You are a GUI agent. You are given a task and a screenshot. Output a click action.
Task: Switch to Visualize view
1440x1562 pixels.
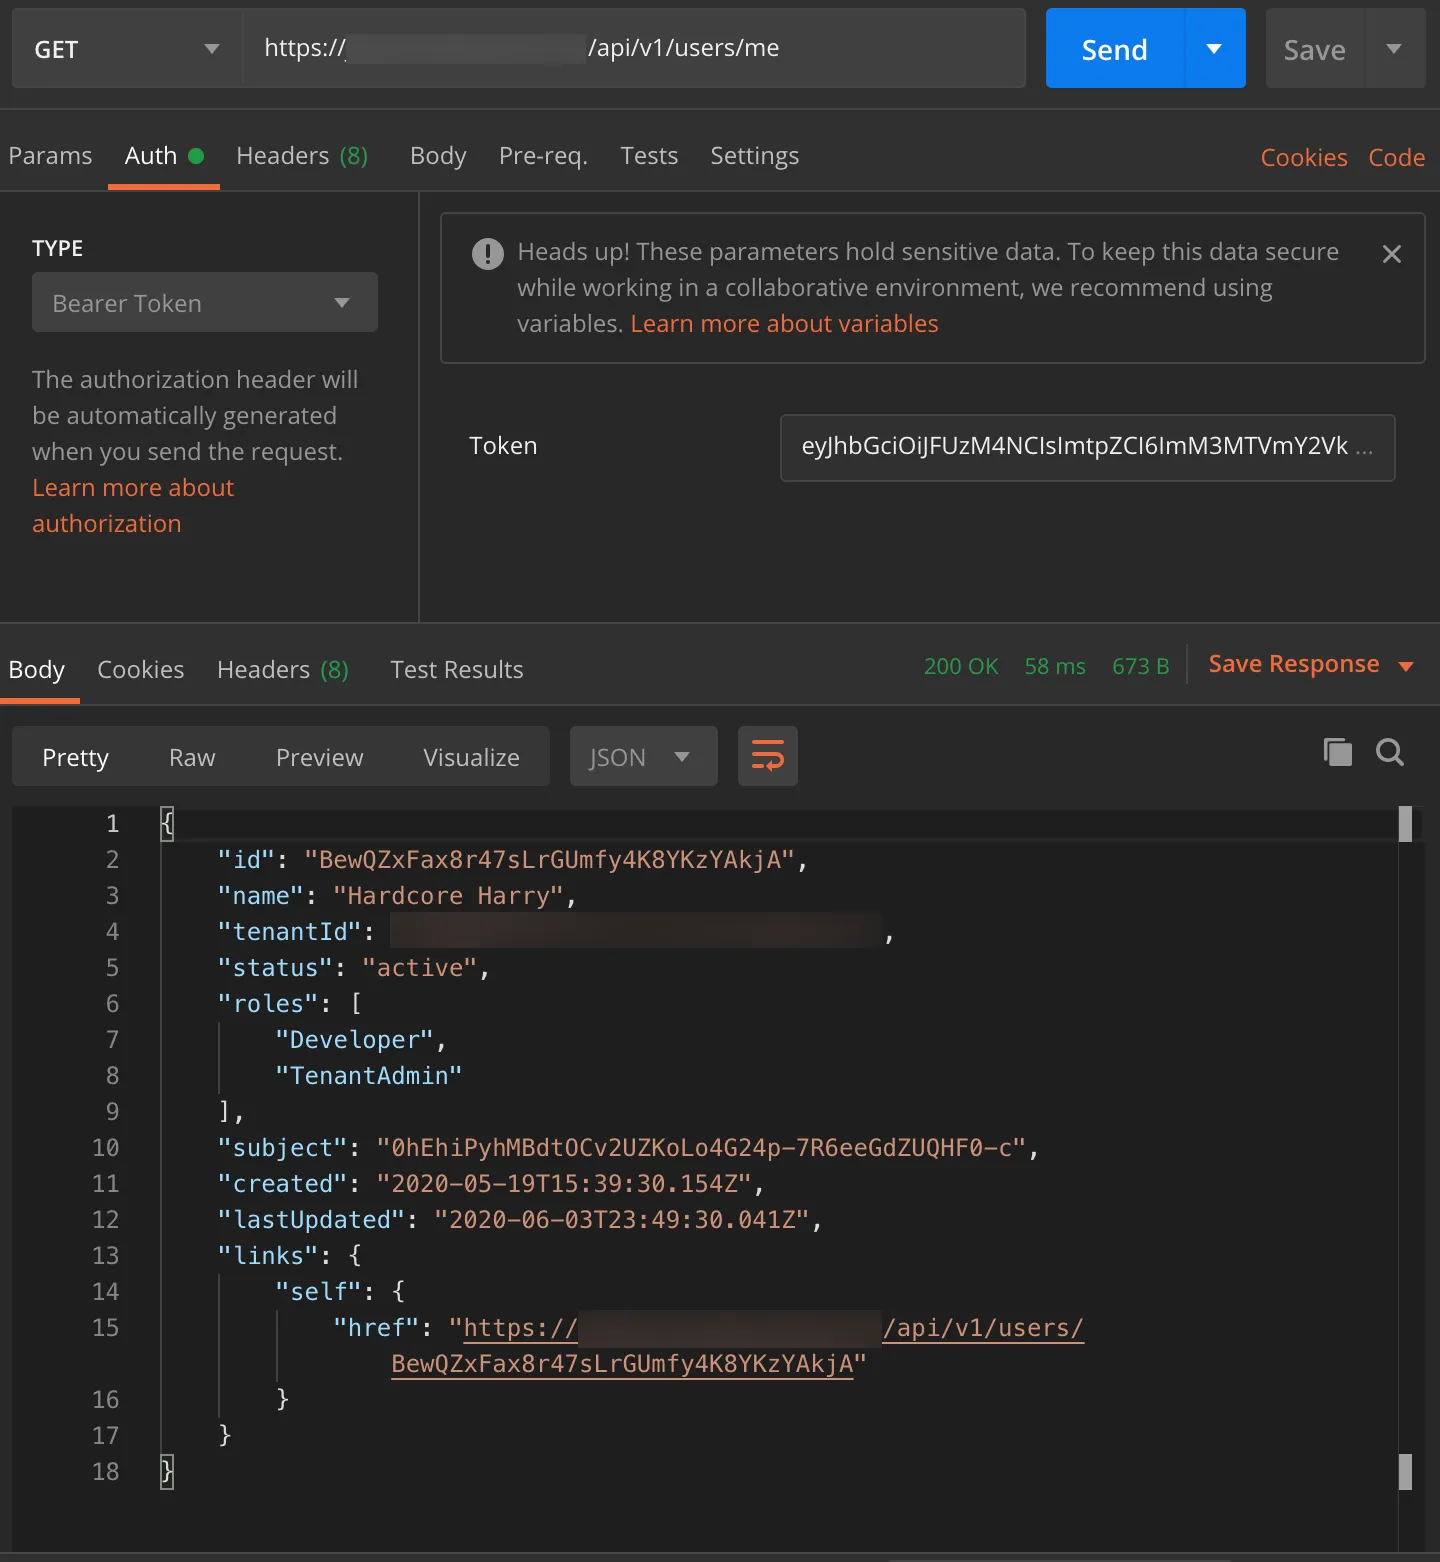[471, 757]
